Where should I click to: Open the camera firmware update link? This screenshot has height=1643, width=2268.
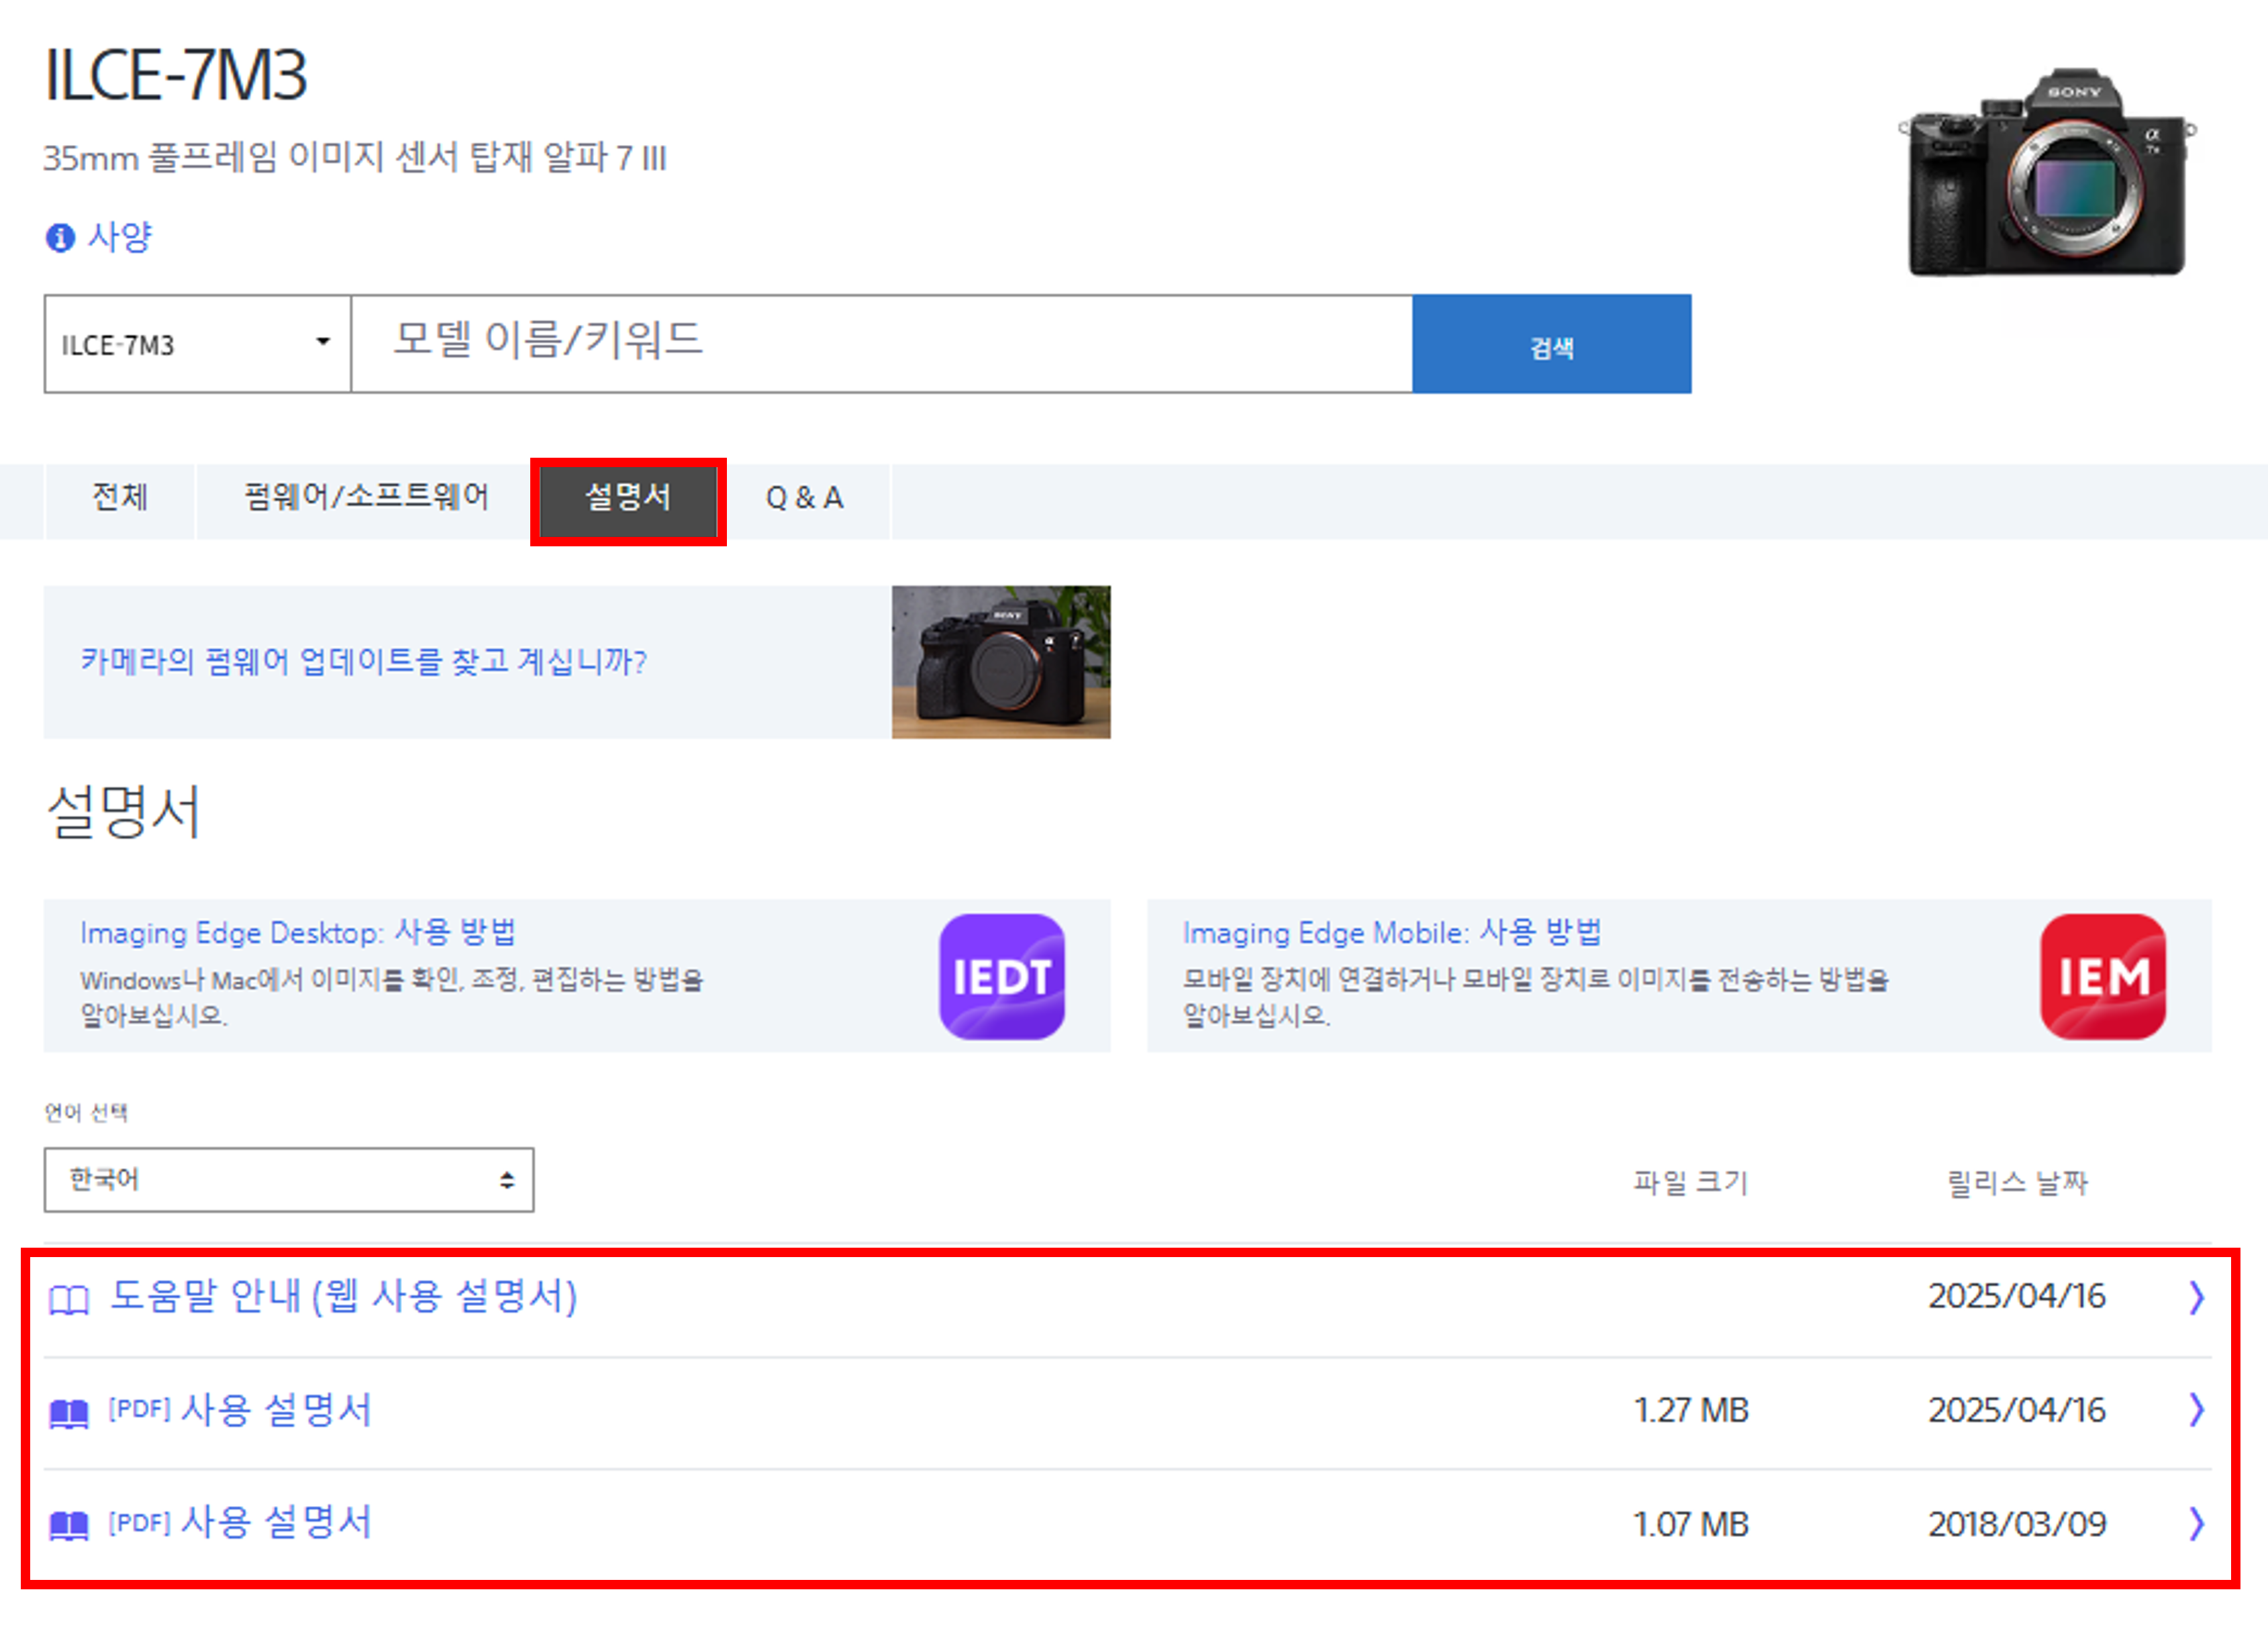pos(364,661)
